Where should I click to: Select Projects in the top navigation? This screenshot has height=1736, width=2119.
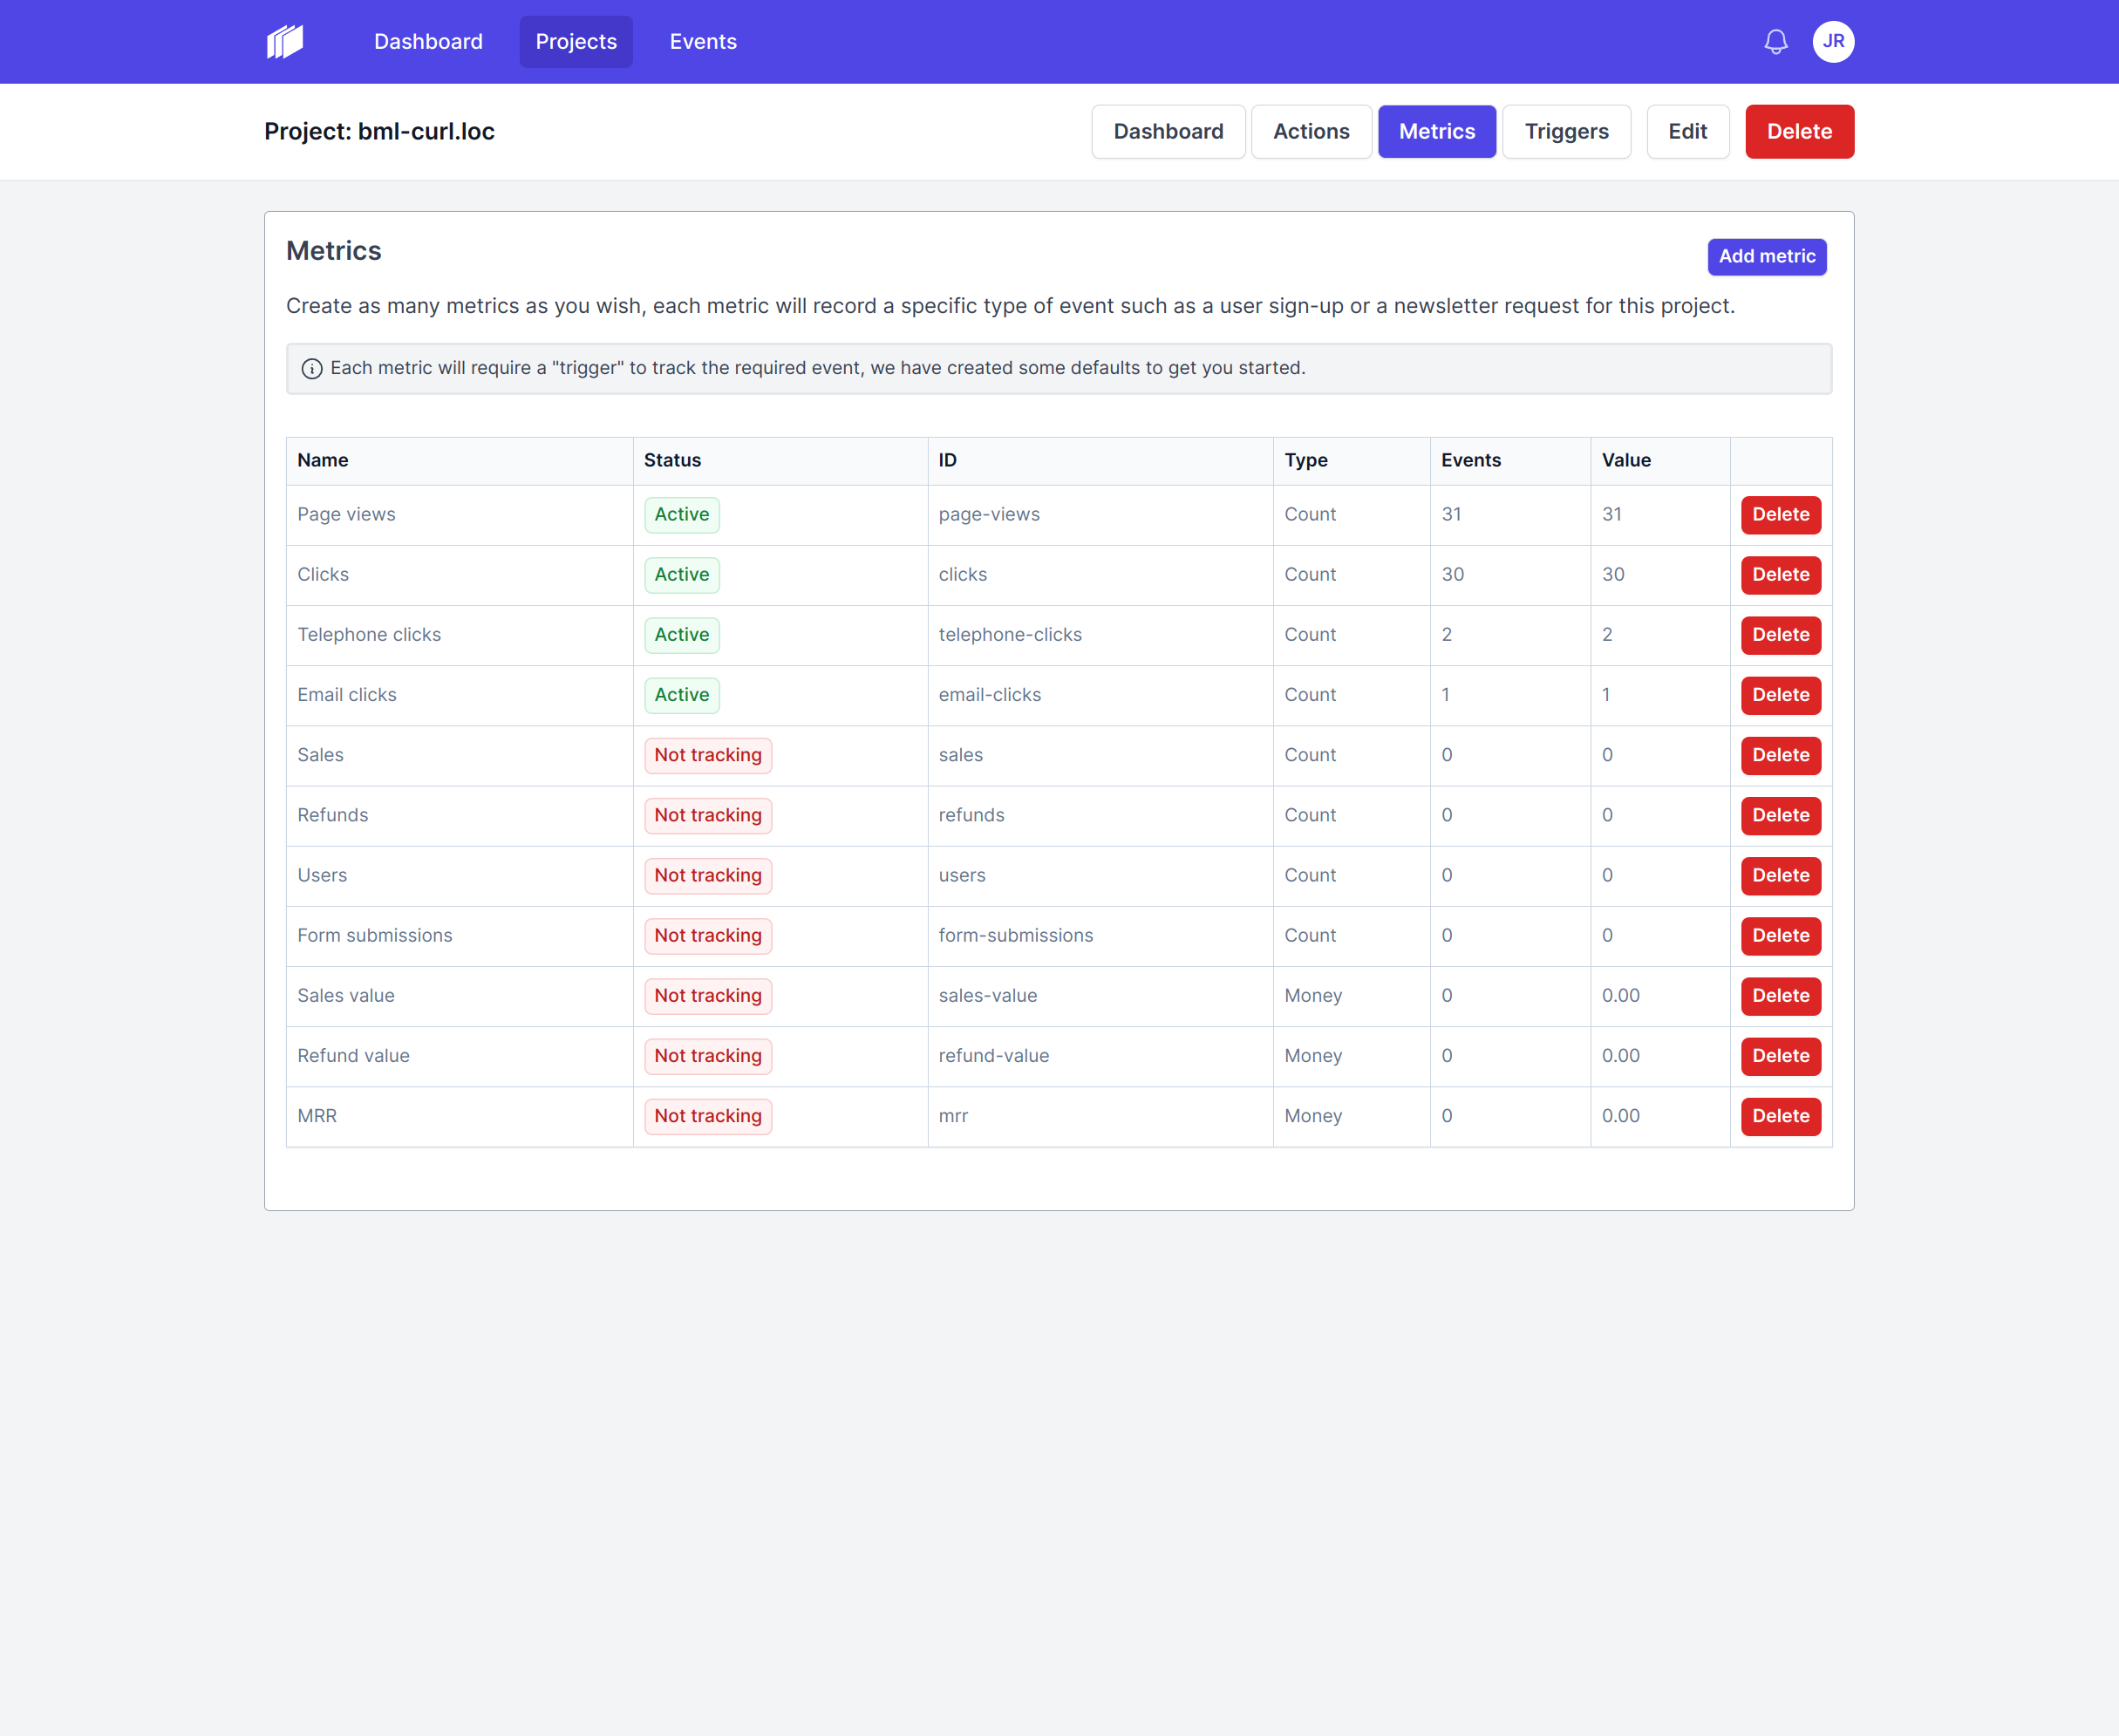point(576,42)
